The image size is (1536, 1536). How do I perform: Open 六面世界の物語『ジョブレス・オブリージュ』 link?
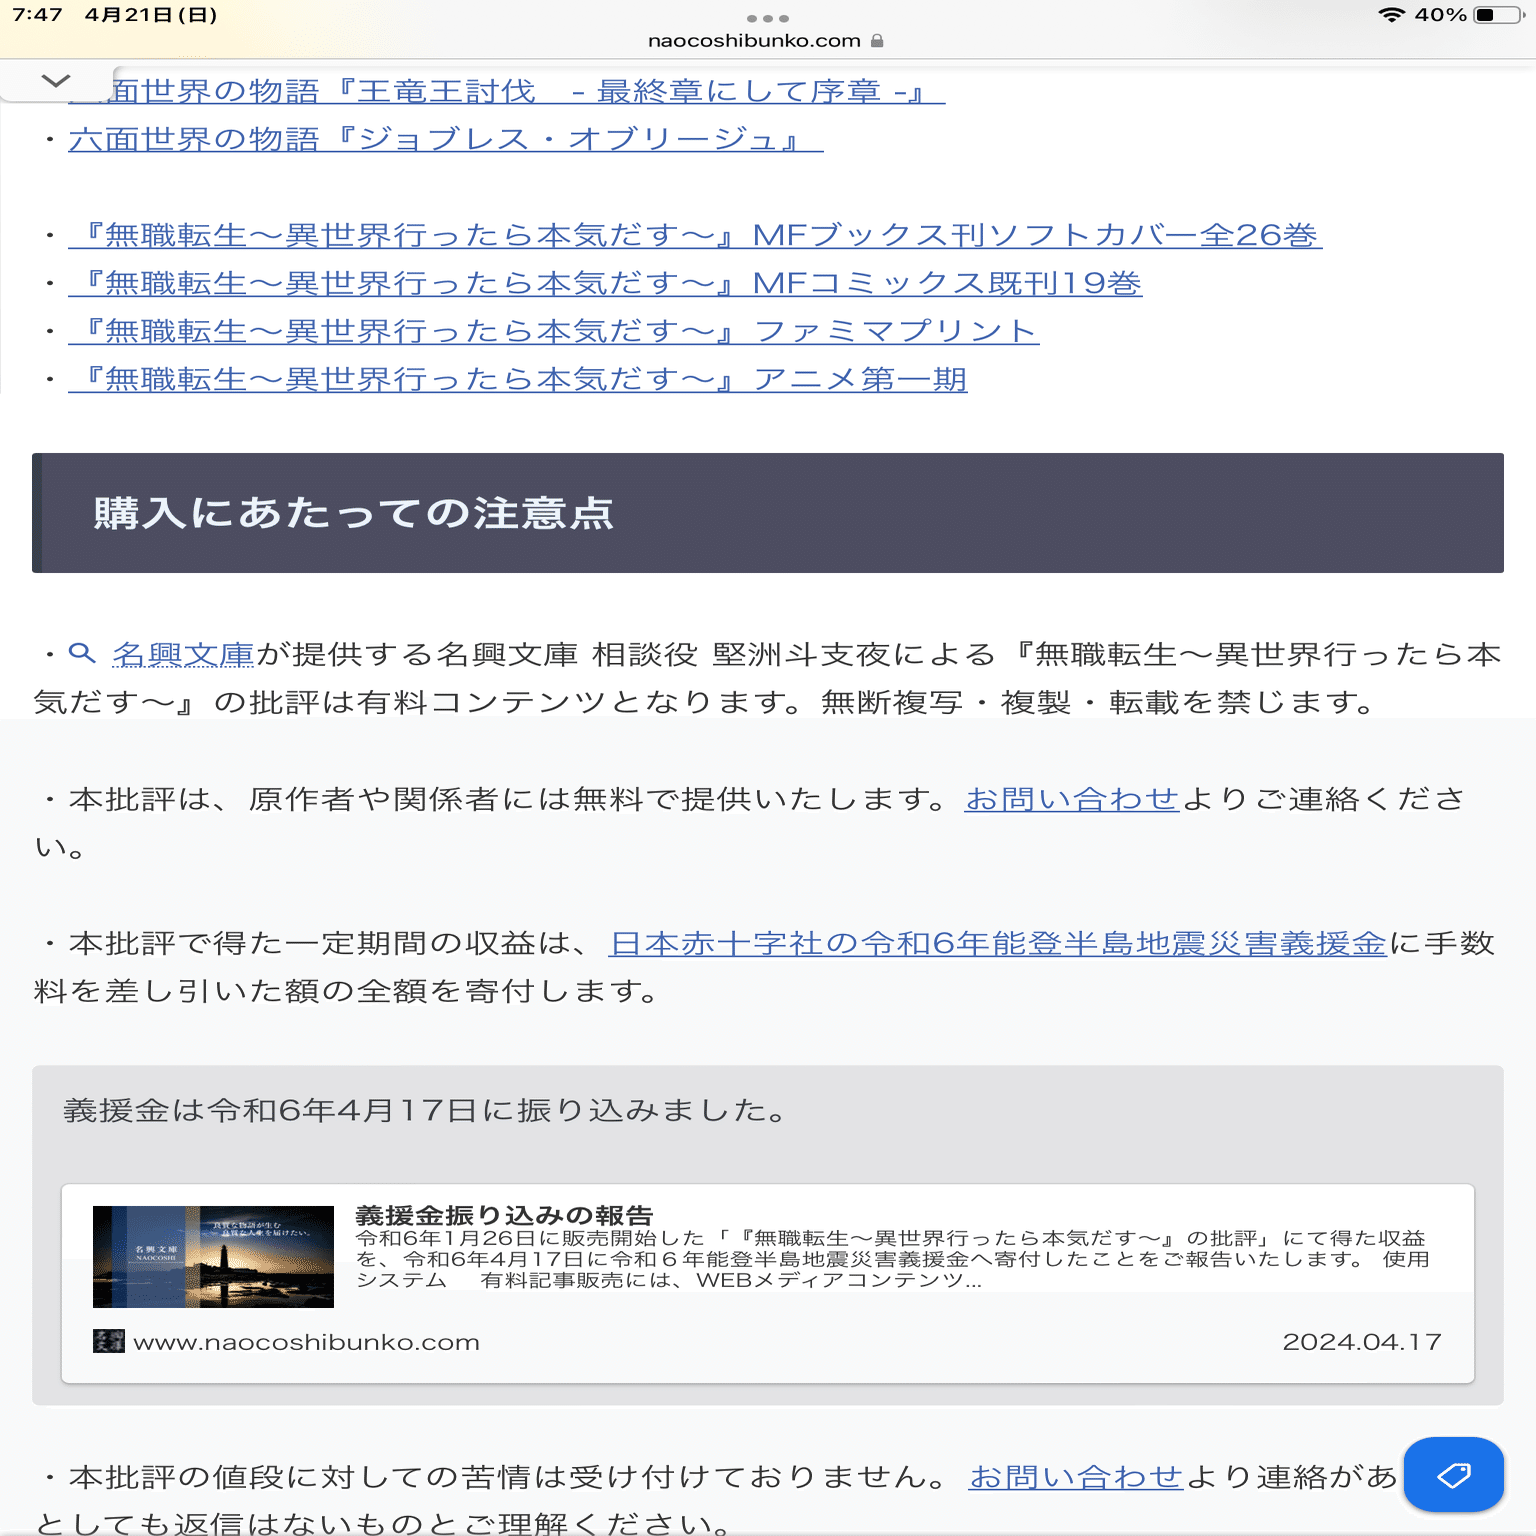click(446, 139)
